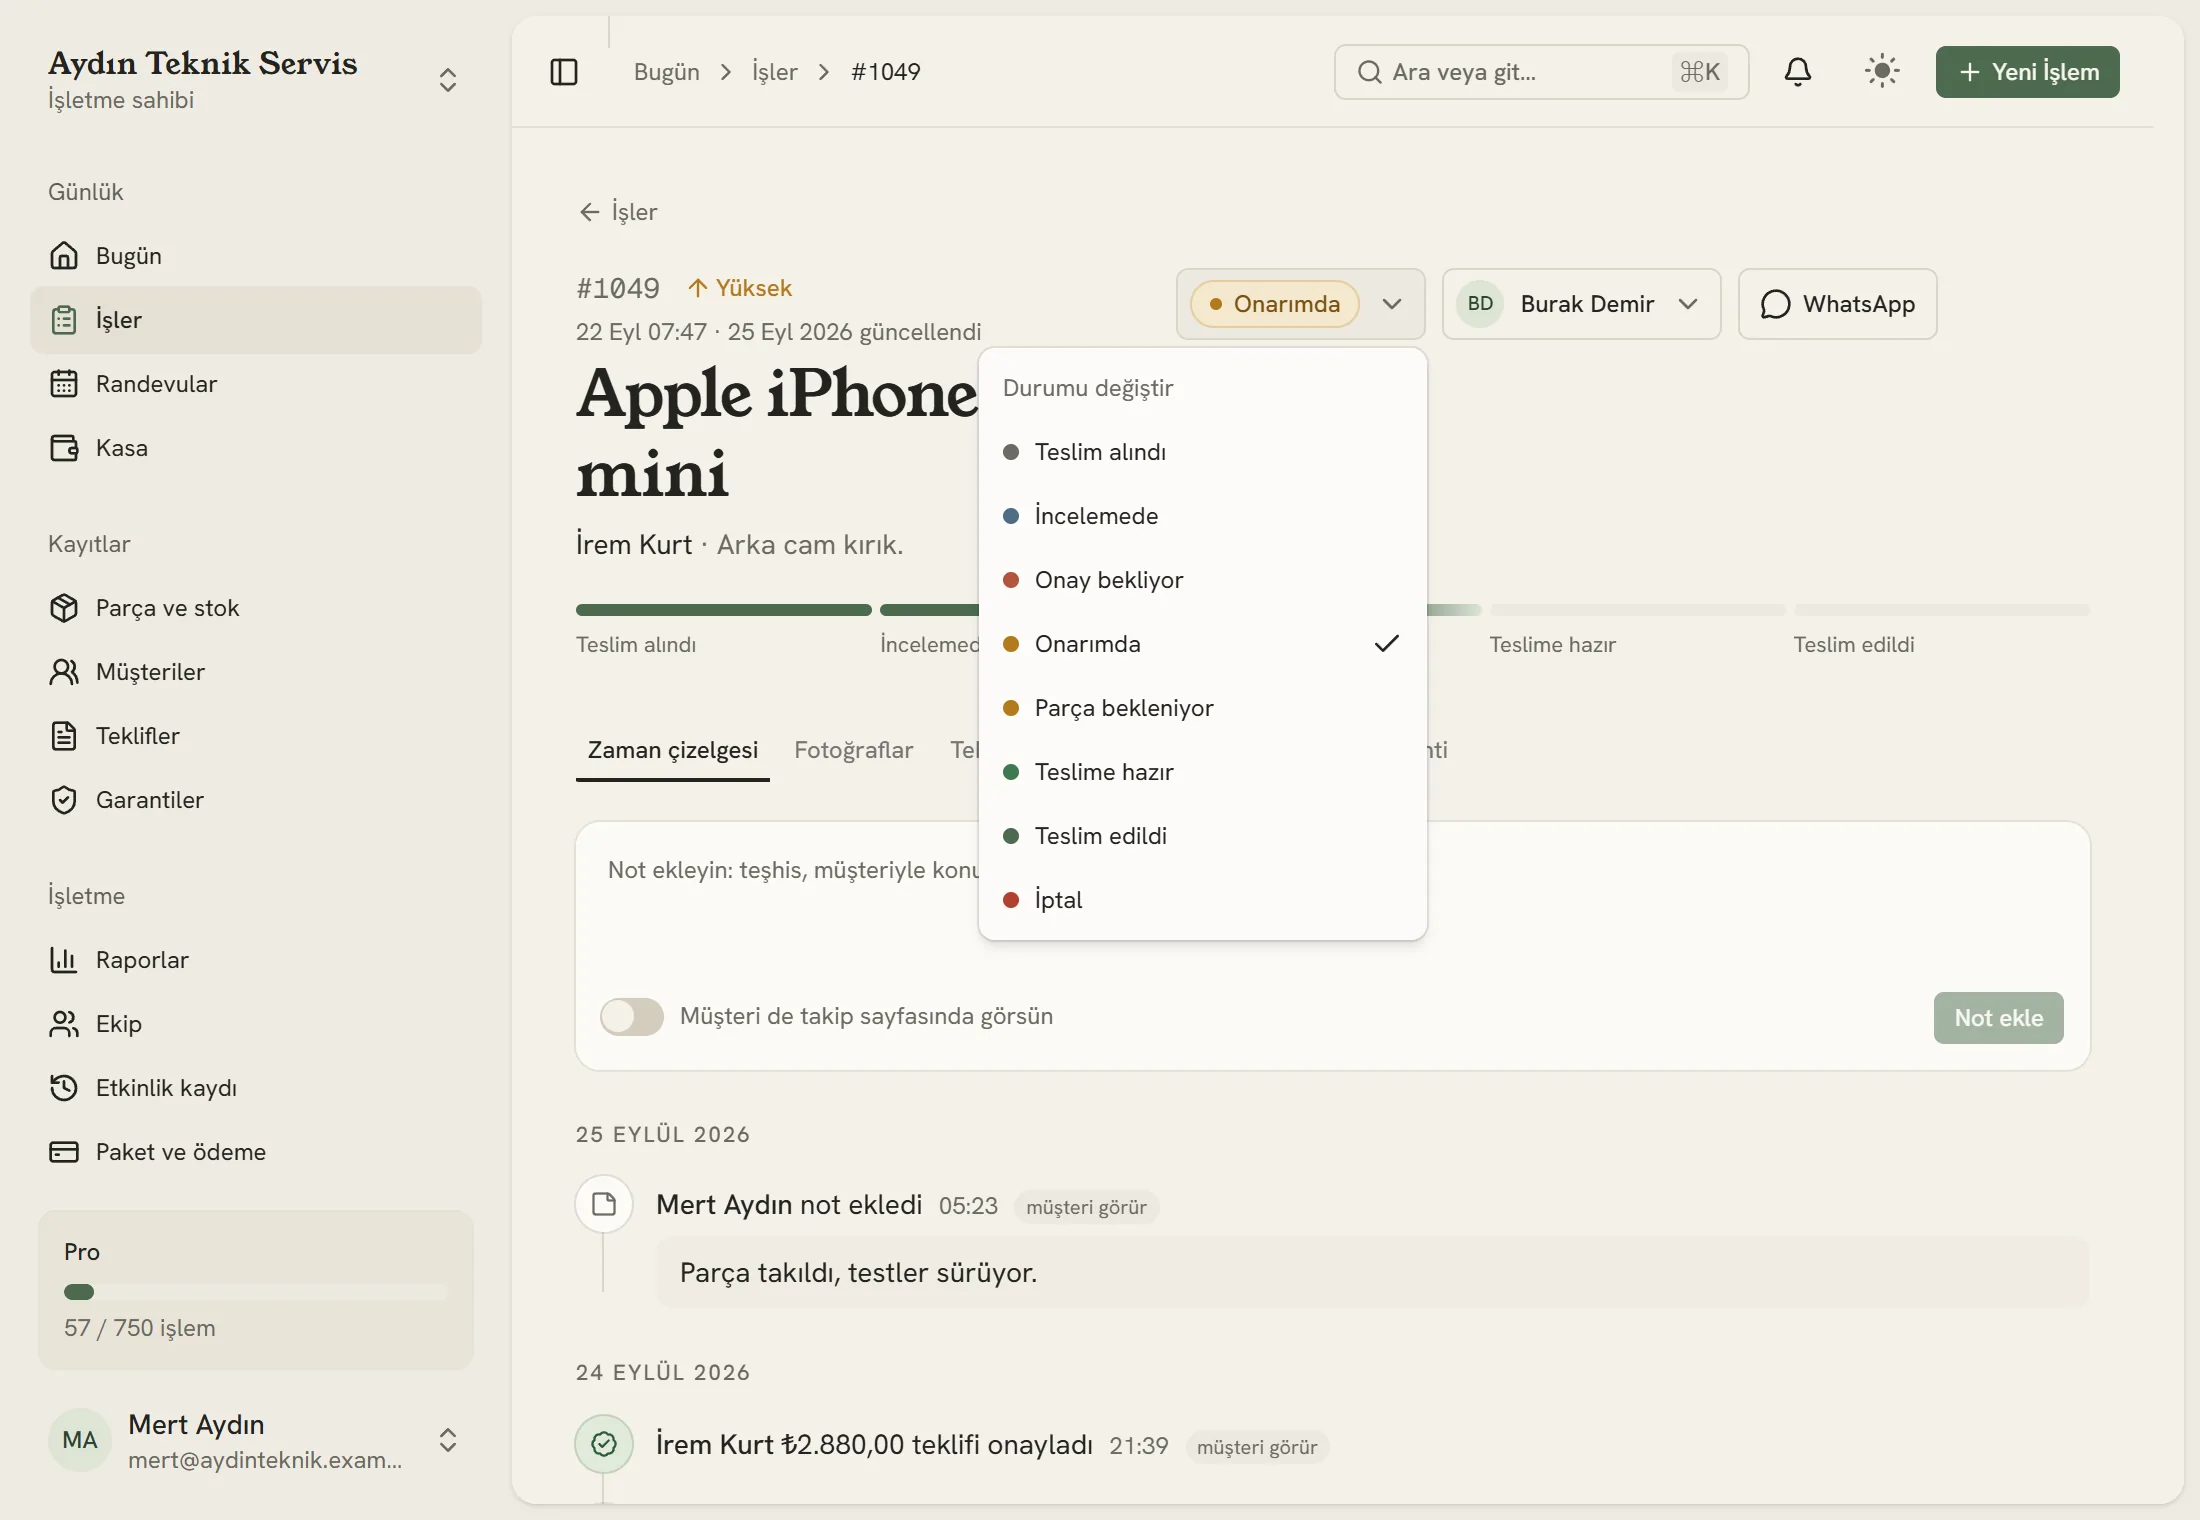
Task: Choose Teslim edildi in status menu
Action: click(x=1202, y=836)
